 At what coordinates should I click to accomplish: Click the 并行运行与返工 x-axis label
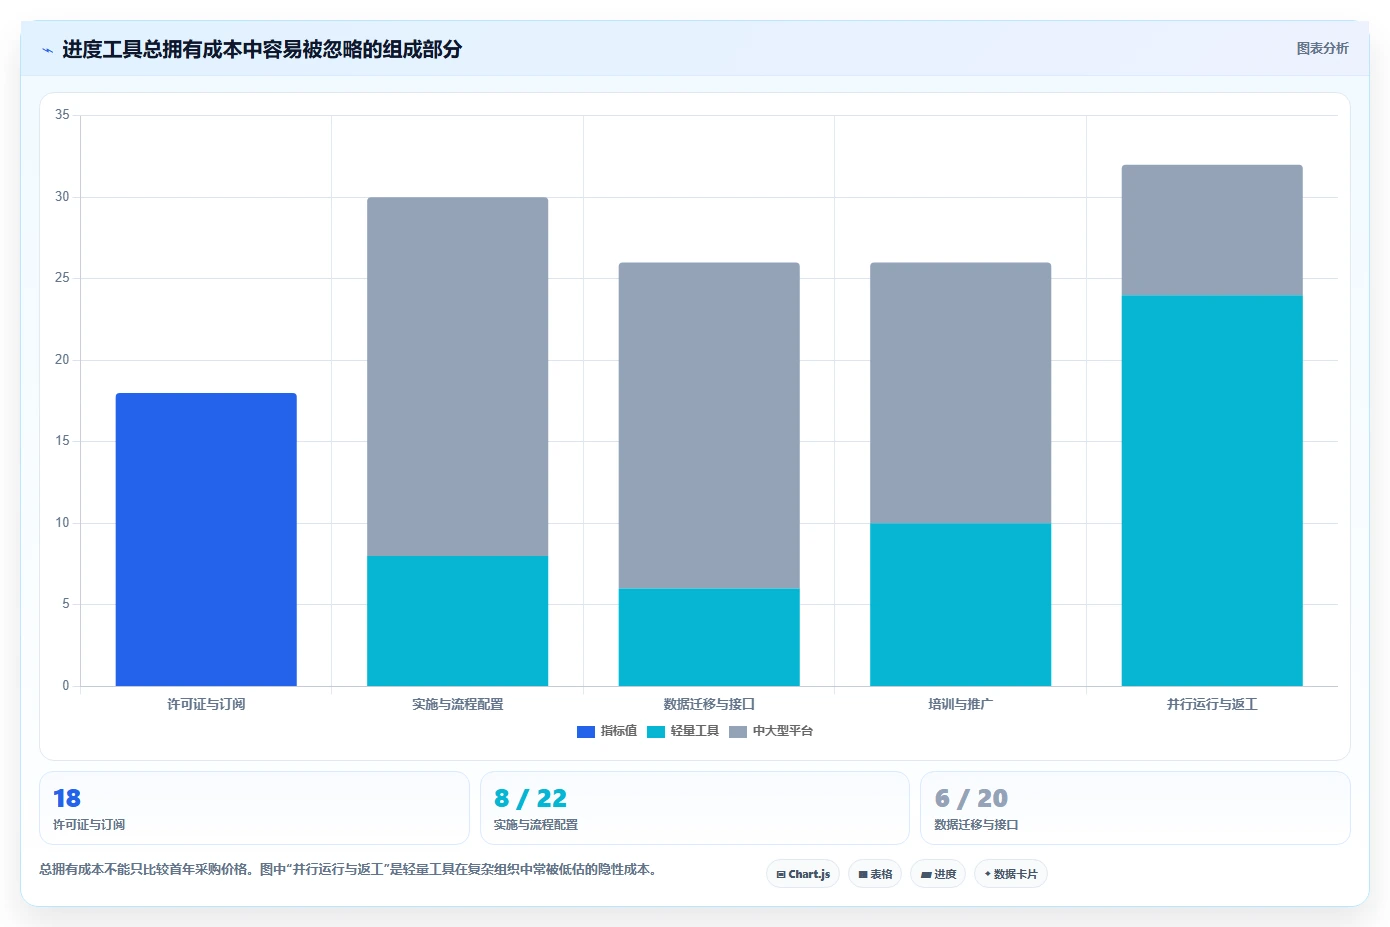tap(1212, 704)
